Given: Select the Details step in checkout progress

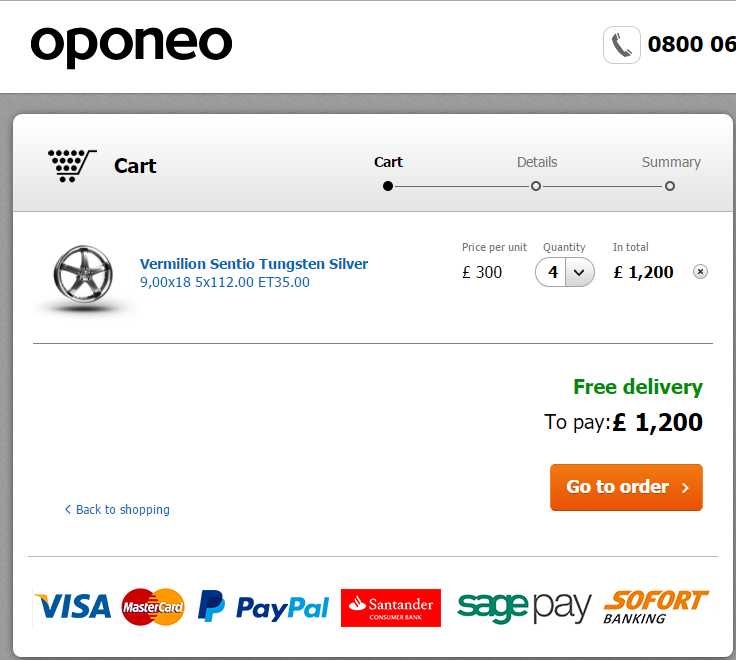Looking at the screenshot, I should click(536, 185).
